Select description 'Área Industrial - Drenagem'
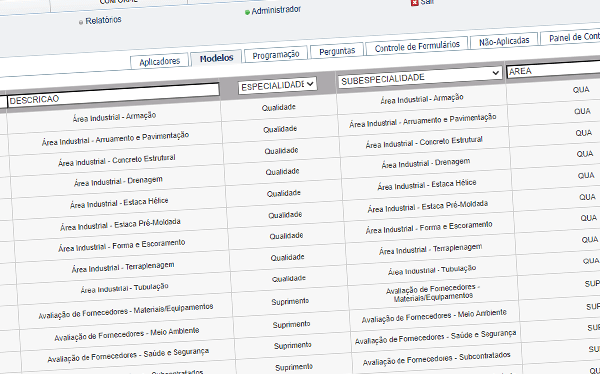The height and width of the screenshot is (374, 600). [118, 181]
